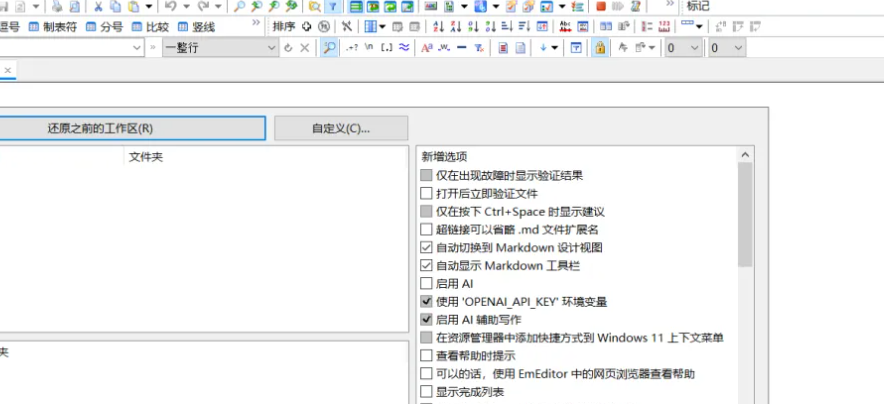Click the options list scroll-up arrow
The width and height of the screenshot is (884, 404).
745,154
